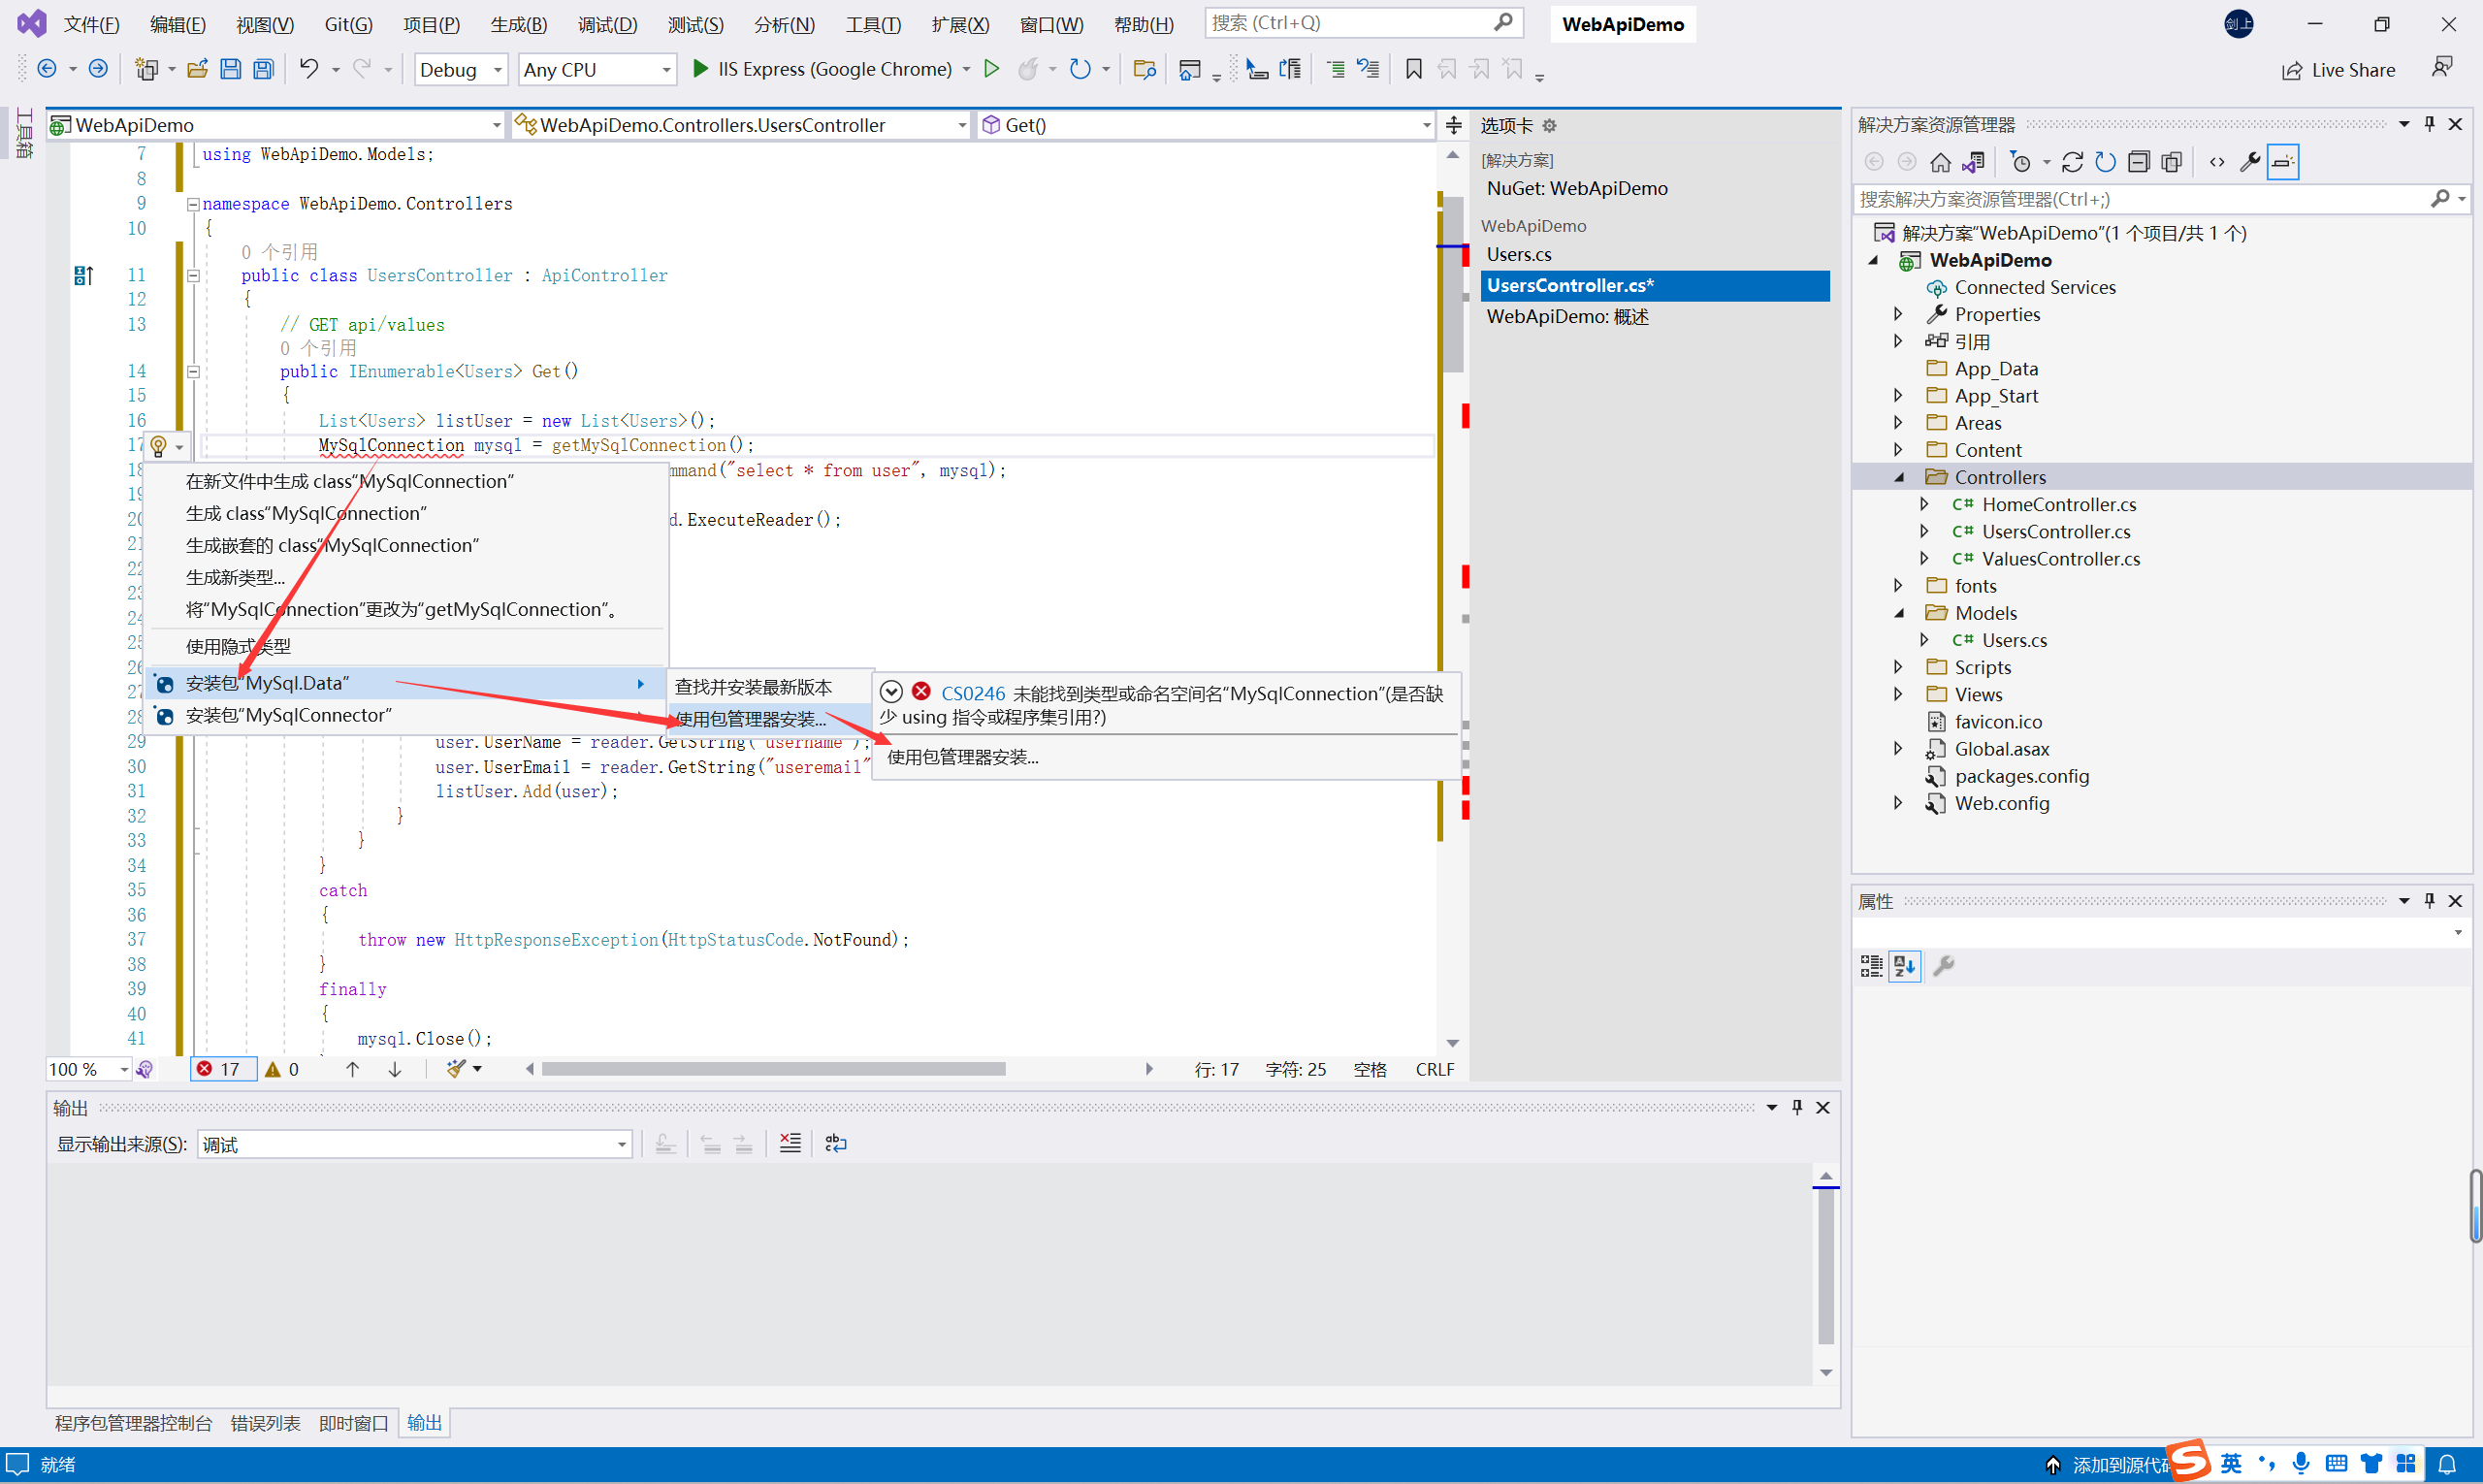Clear all output with the toolbar icon
This screenshot has height=1484, width=2483.
coord(790,1143)
